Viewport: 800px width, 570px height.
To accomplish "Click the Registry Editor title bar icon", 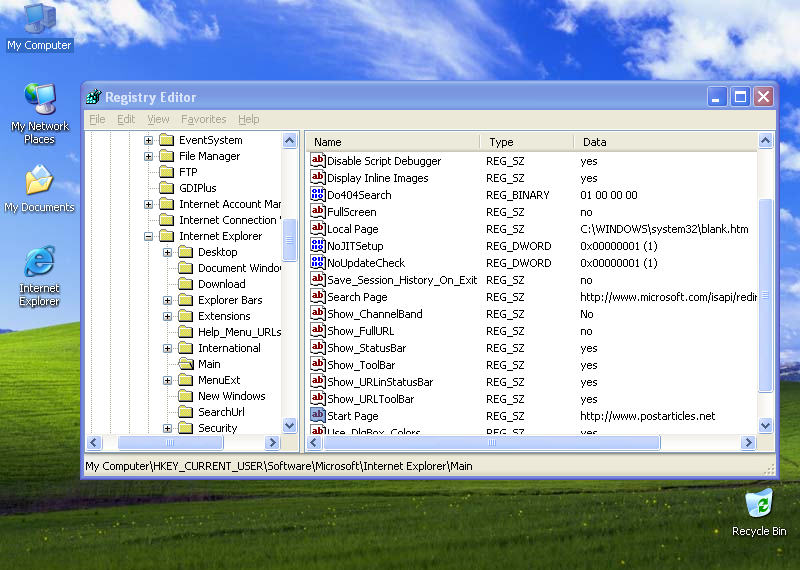I will (x=93, y=96).
